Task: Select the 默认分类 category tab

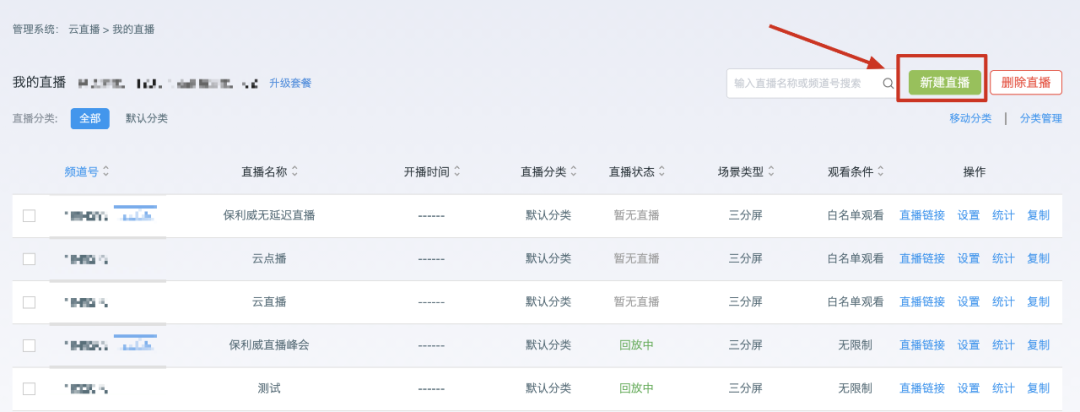Action: click(x=146, y=118)
